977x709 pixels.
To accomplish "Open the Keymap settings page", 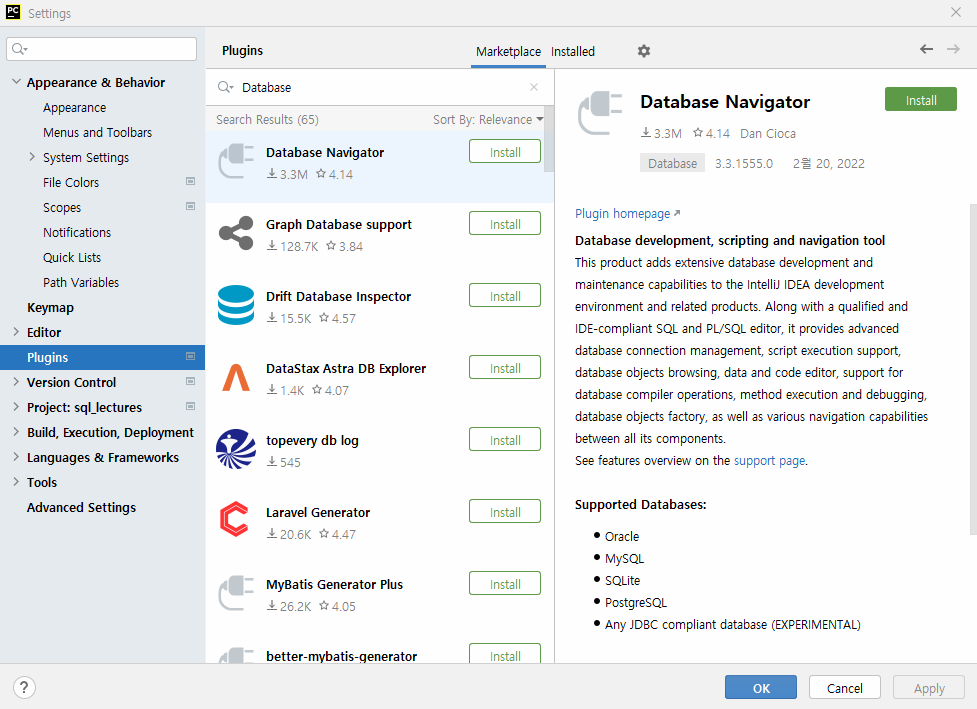I will coord(50,308).
